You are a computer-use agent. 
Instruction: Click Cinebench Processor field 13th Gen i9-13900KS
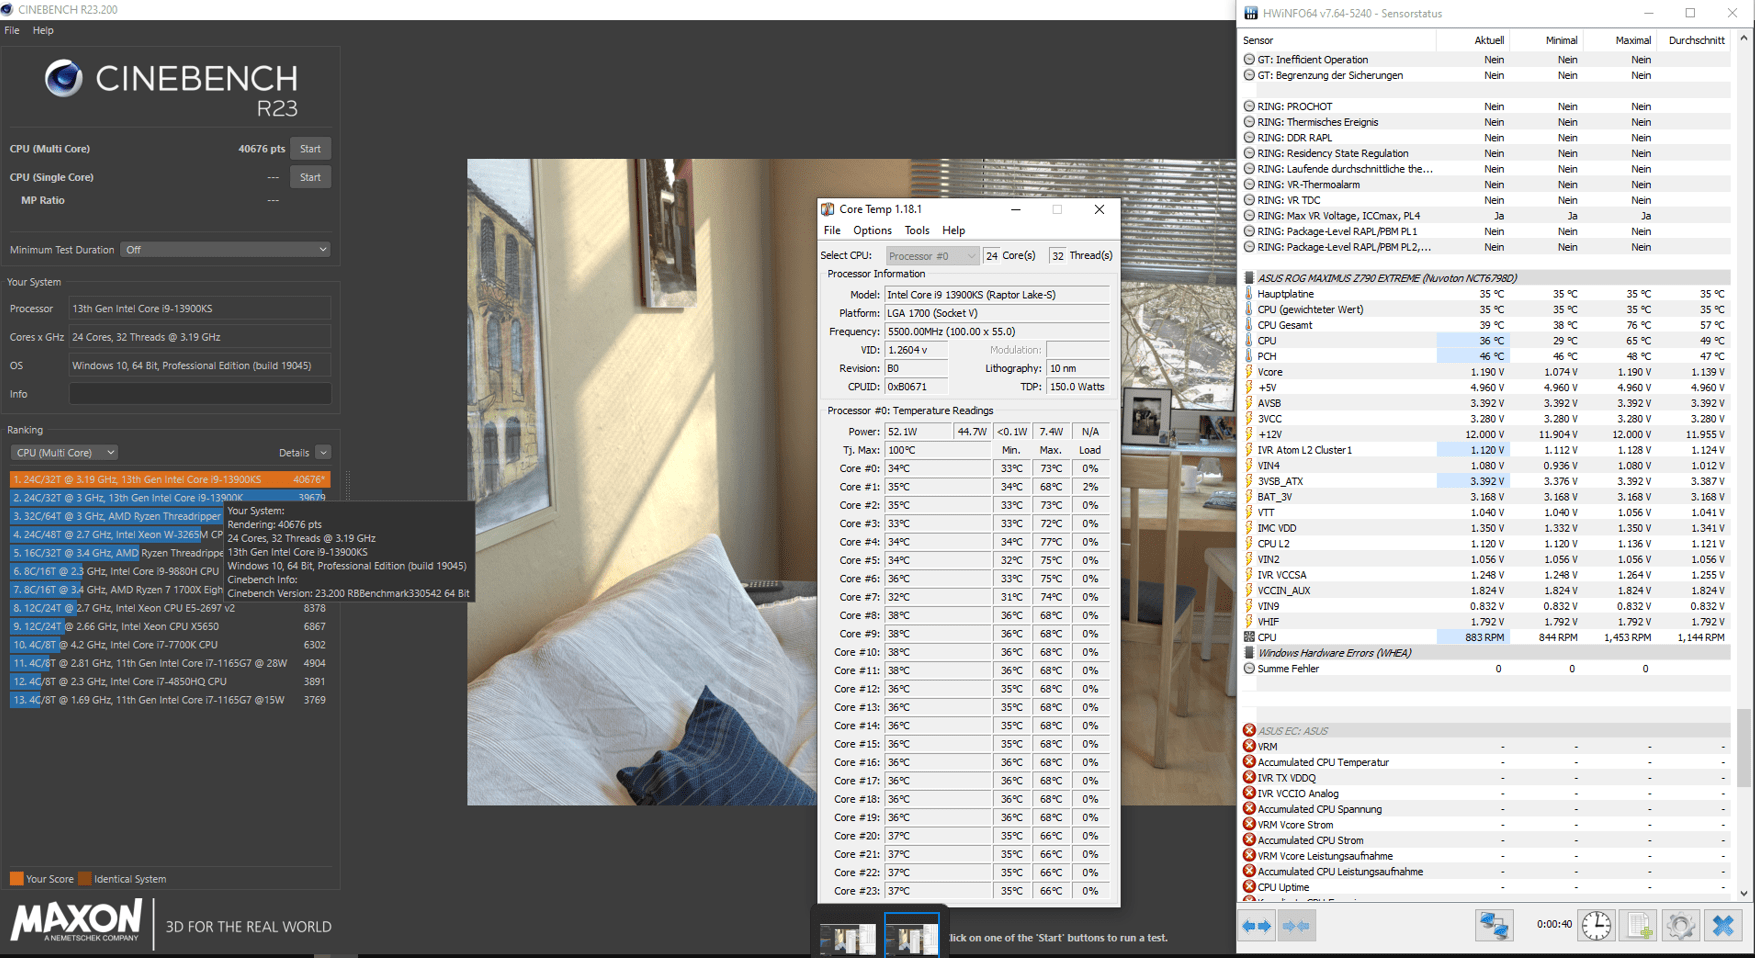[x=200, y=309]
